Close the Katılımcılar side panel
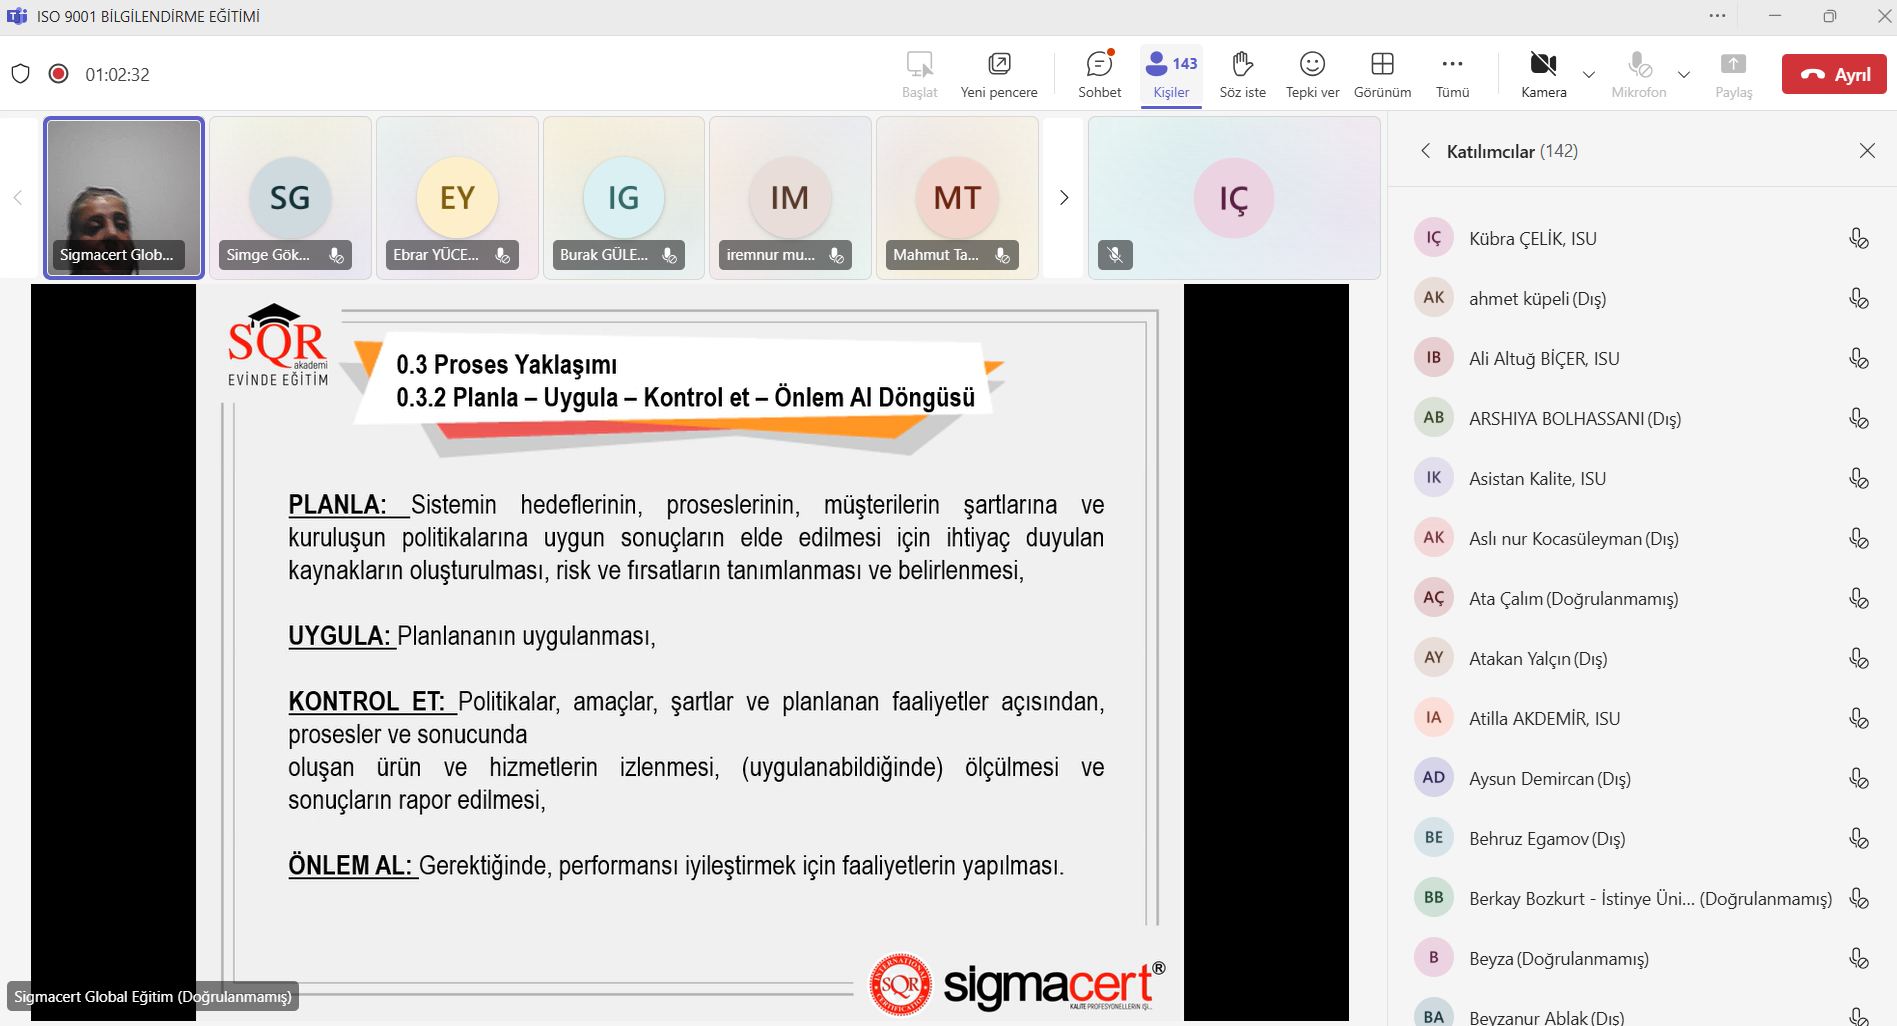1897x1026 pixels. 1867,151
